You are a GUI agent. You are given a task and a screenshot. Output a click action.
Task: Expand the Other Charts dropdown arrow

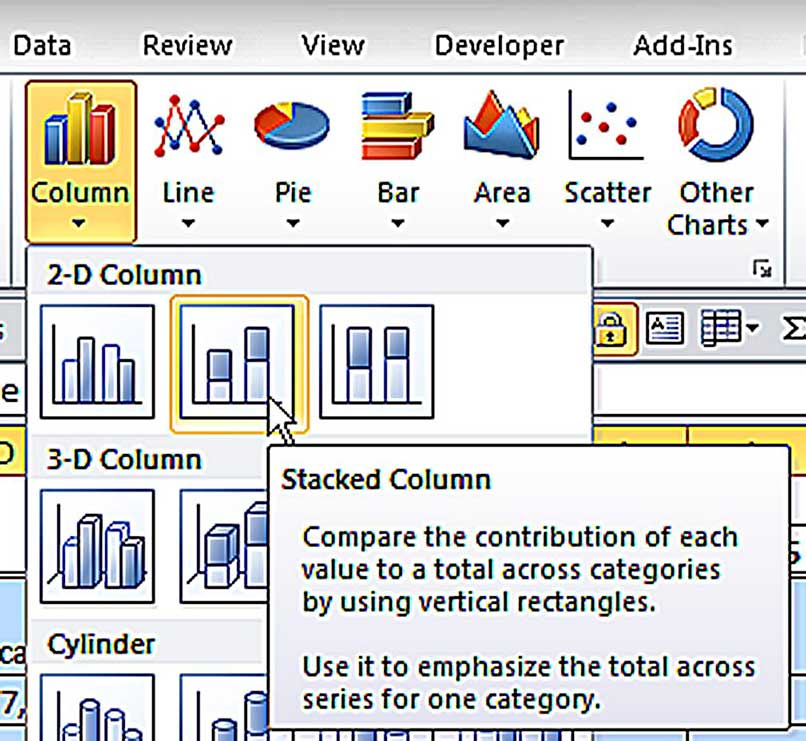[763, 224]
